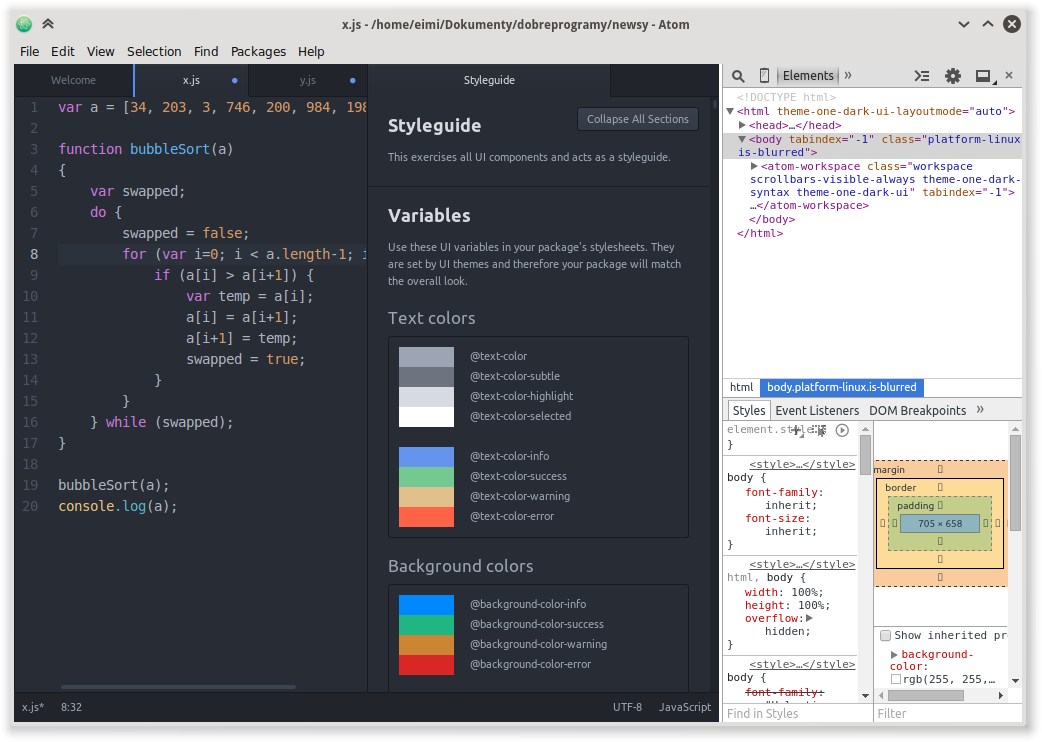Show more DevTools panels via chevrons after Elements
Image resolution: width=1042 pixels, height=742 pixels.
848,75
